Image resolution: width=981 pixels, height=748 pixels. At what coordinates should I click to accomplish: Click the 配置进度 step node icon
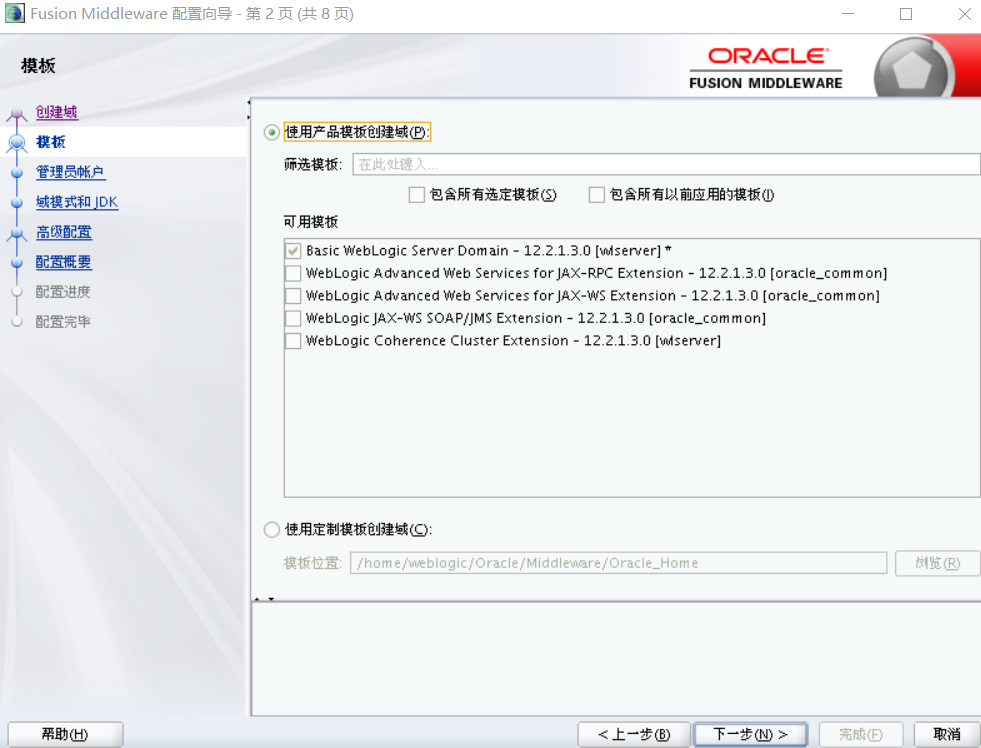click(17, 292)
